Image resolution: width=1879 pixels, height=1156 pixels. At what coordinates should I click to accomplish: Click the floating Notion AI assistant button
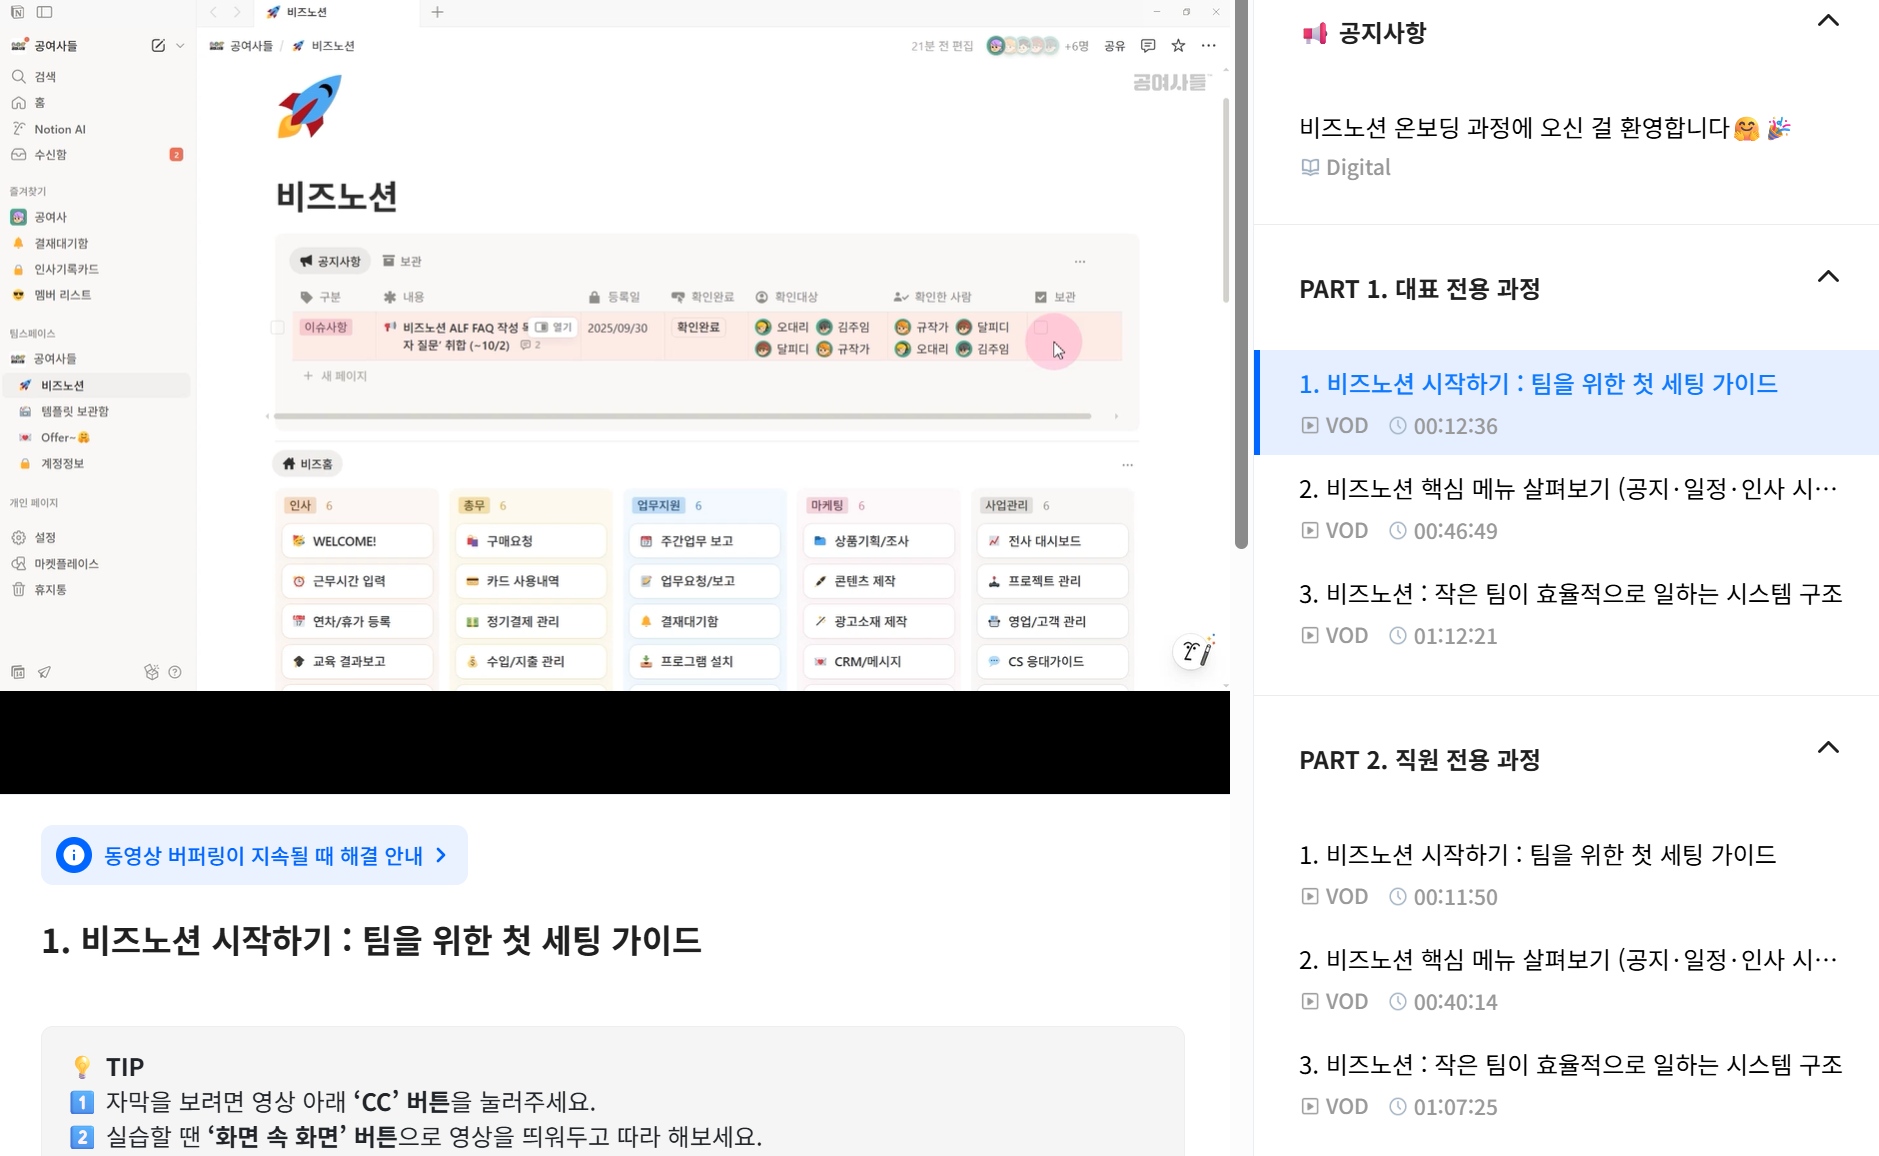click(1195, 651)
